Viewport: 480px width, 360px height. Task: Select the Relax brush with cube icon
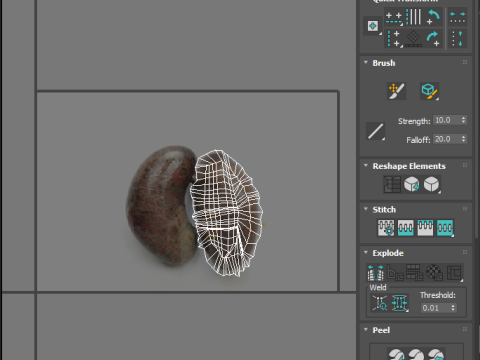point(429,91)
